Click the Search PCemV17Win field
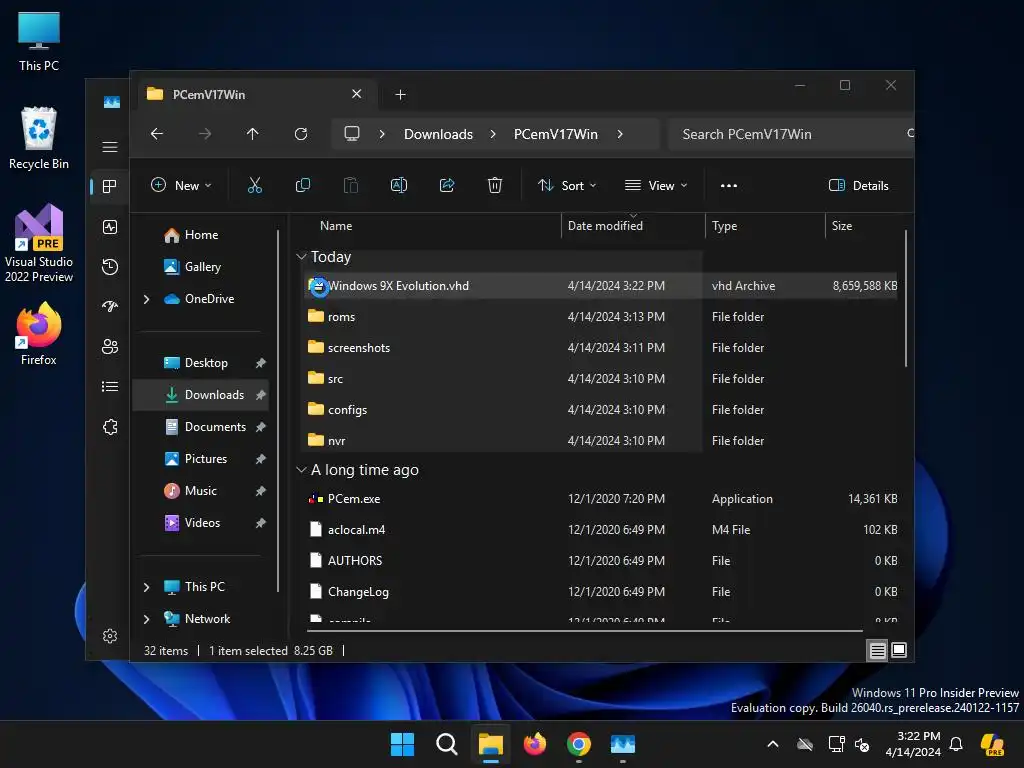Screen dimensions: 1024x768 790,134
